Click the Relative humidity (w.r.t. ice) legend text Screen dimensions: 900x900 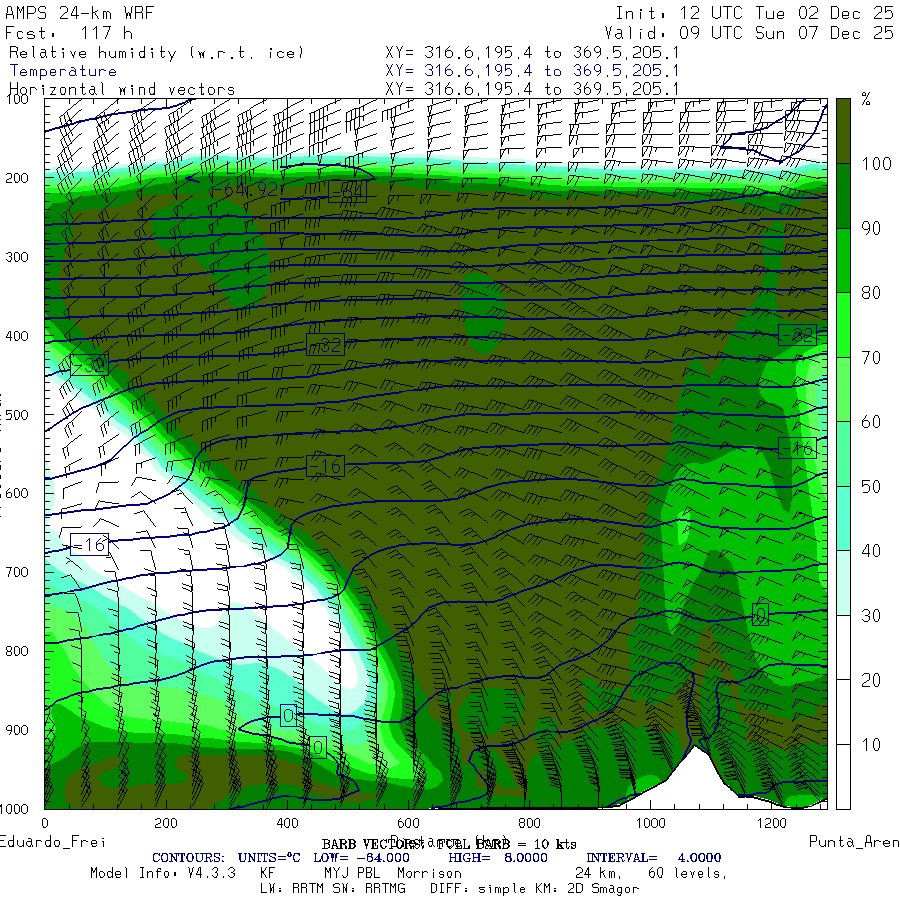pos(155,53)
